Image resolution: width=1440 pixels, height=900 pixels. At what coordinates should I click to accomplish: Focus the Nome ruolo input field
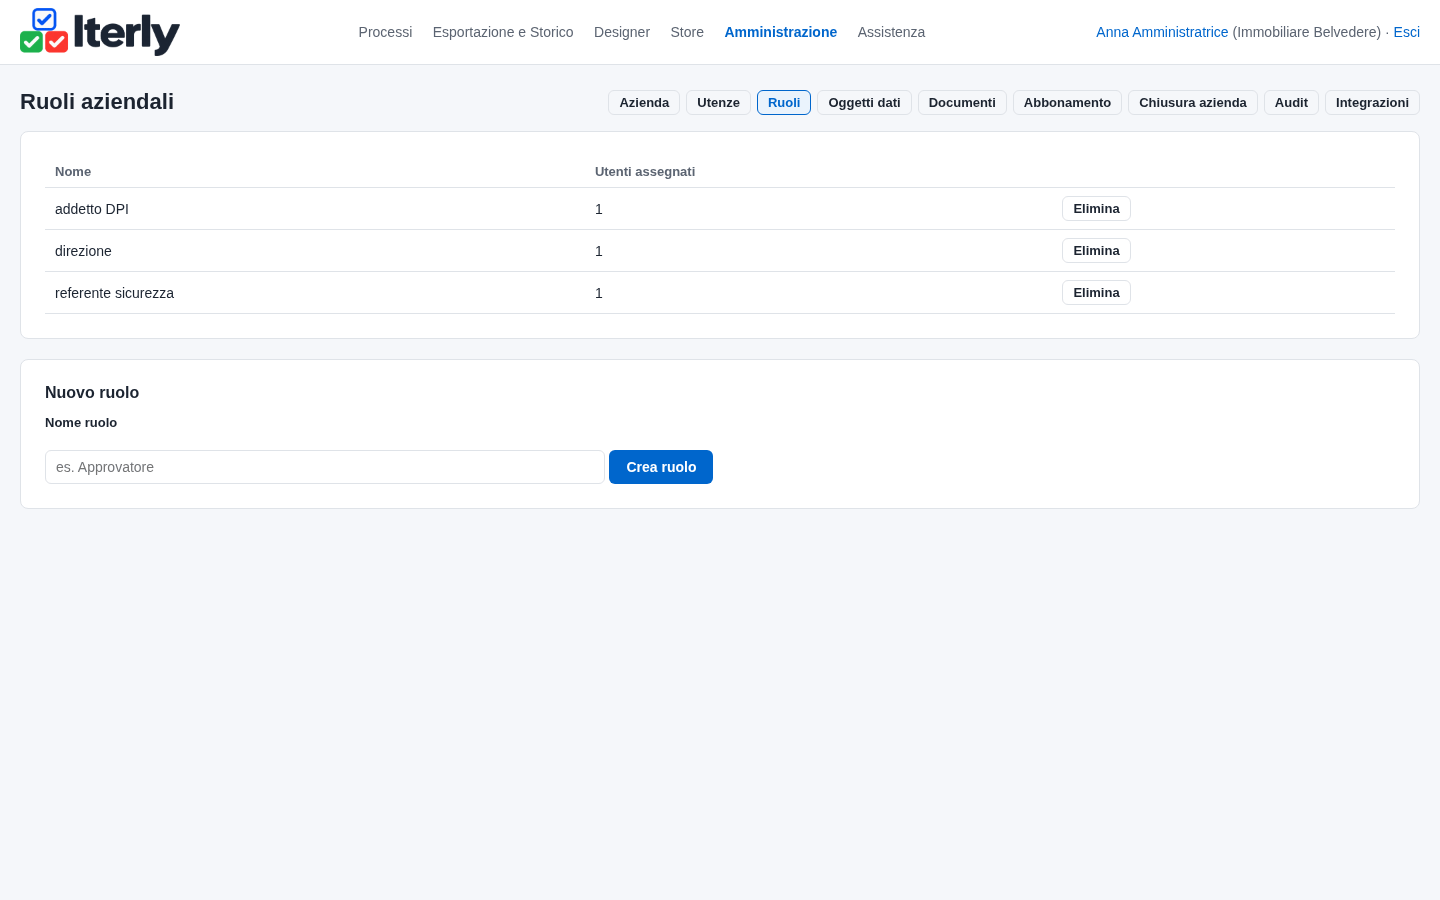[325, 467]
